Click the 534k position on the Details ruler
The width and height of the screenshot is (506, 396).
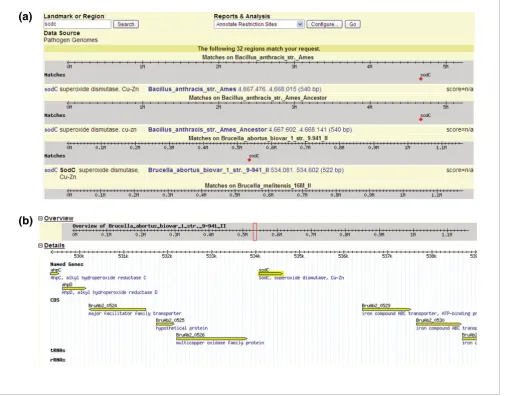255,256
